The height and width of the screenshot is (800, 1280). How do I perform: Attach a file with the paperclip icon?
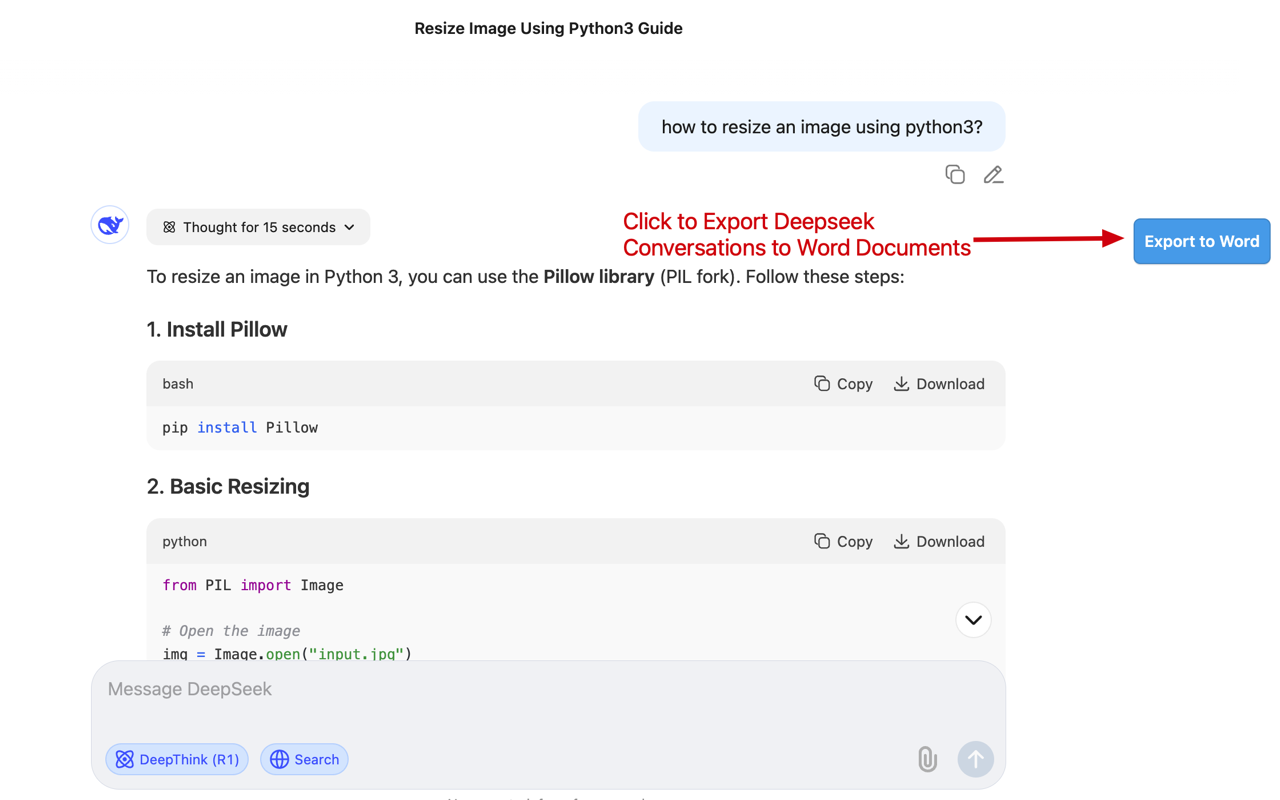coord(928,759)
